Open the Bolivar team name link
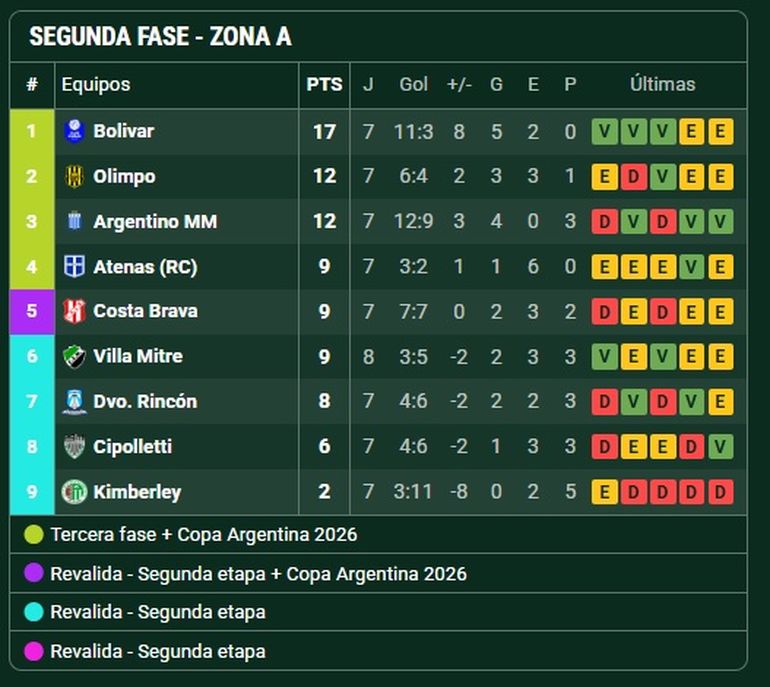770x687 pixels. point(124,131)
